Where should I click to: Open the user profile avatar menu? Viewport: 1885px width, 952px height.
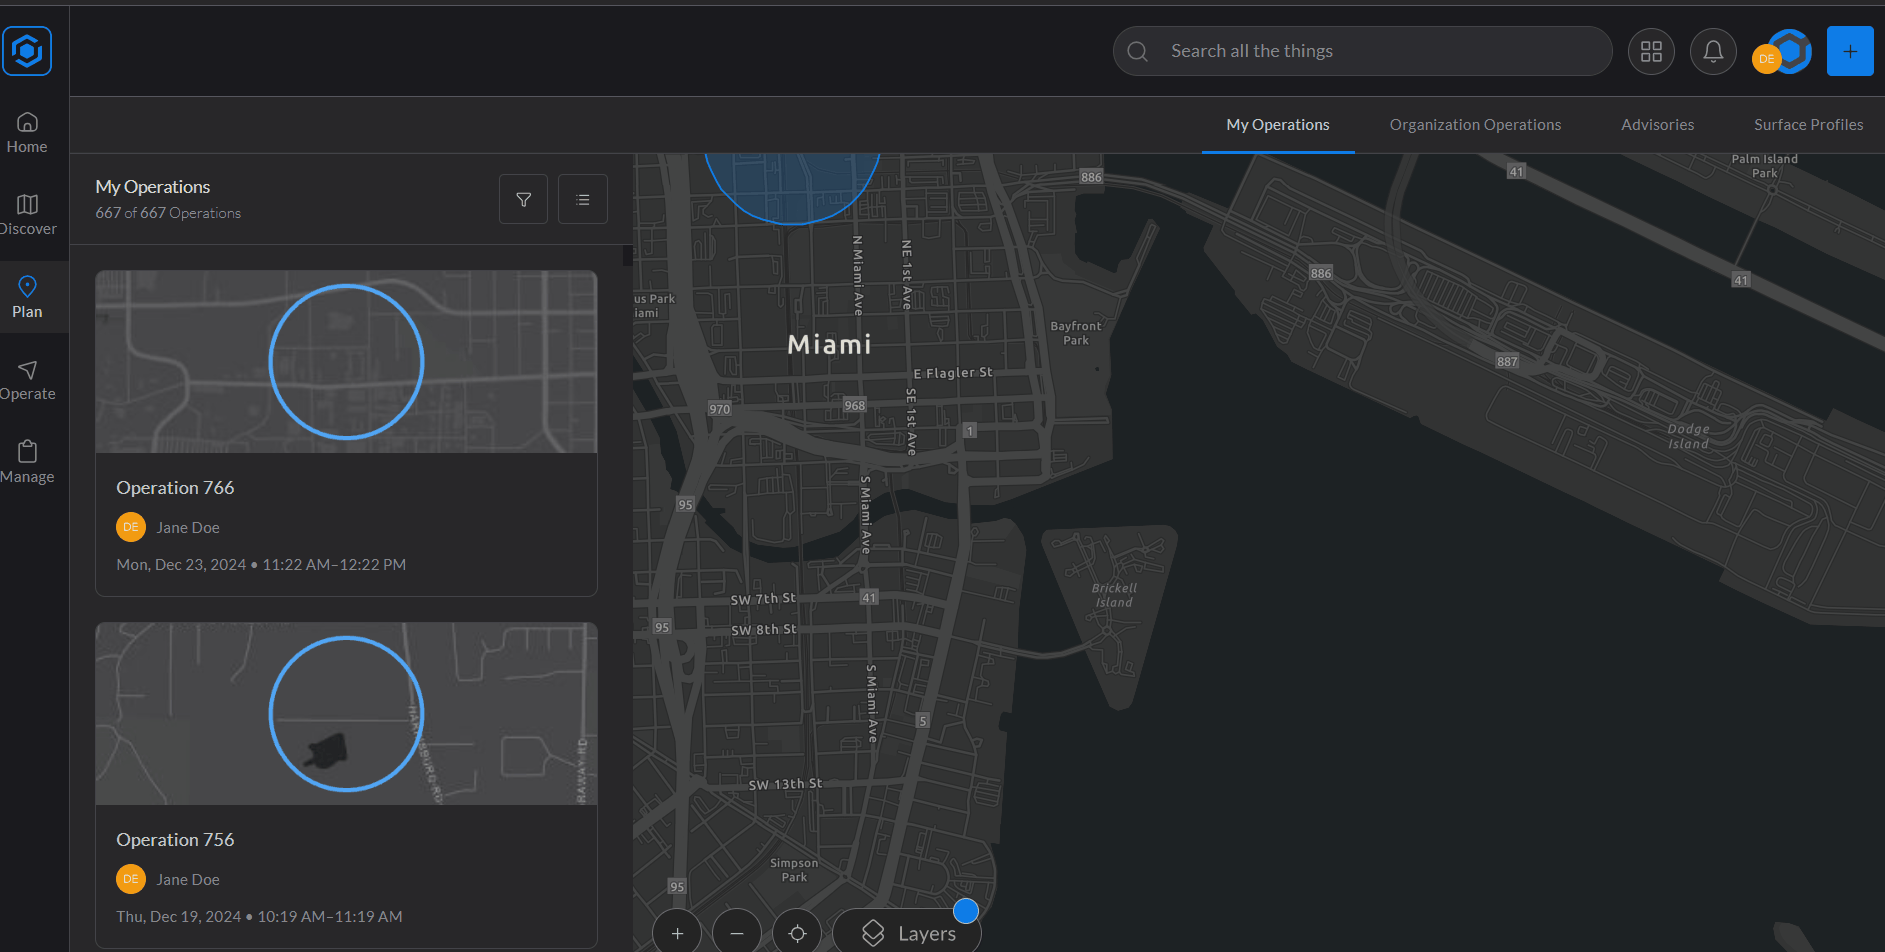[x=1781, y=53]
